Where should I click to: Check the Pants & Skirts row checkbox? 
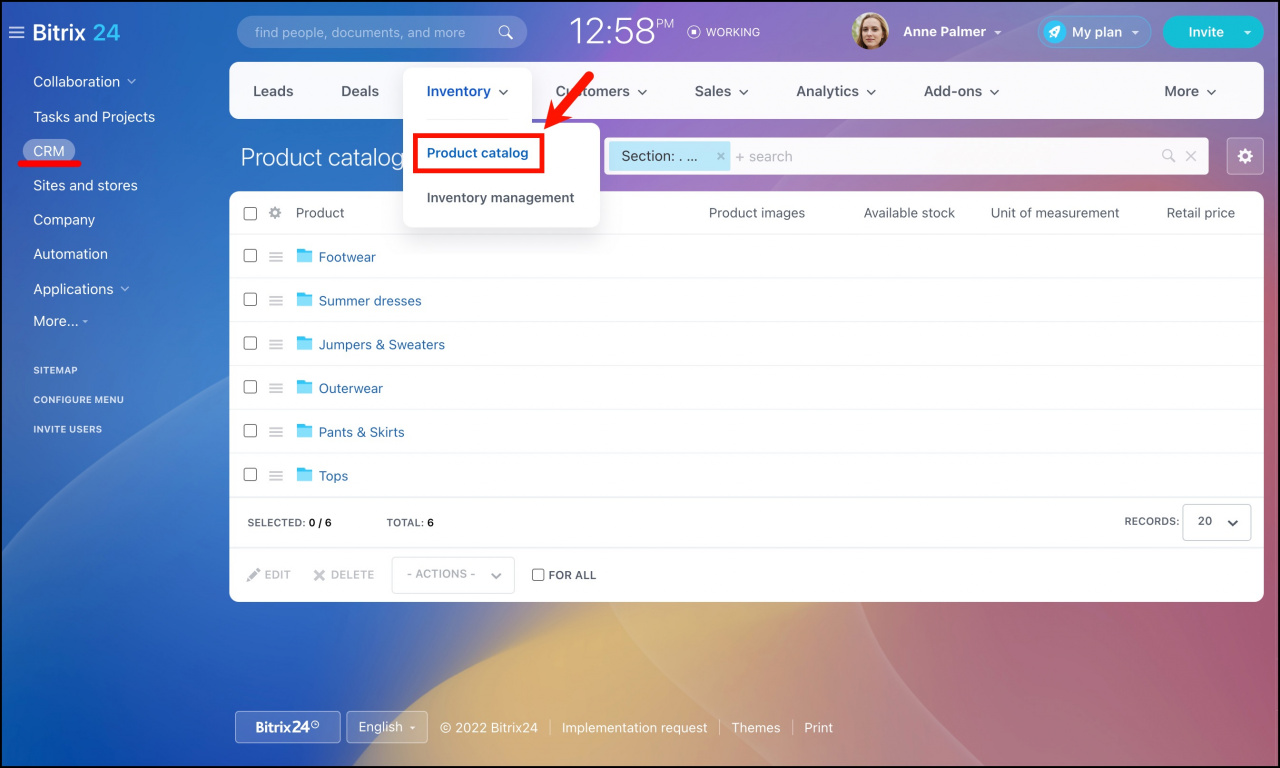(x=250, y=431)
